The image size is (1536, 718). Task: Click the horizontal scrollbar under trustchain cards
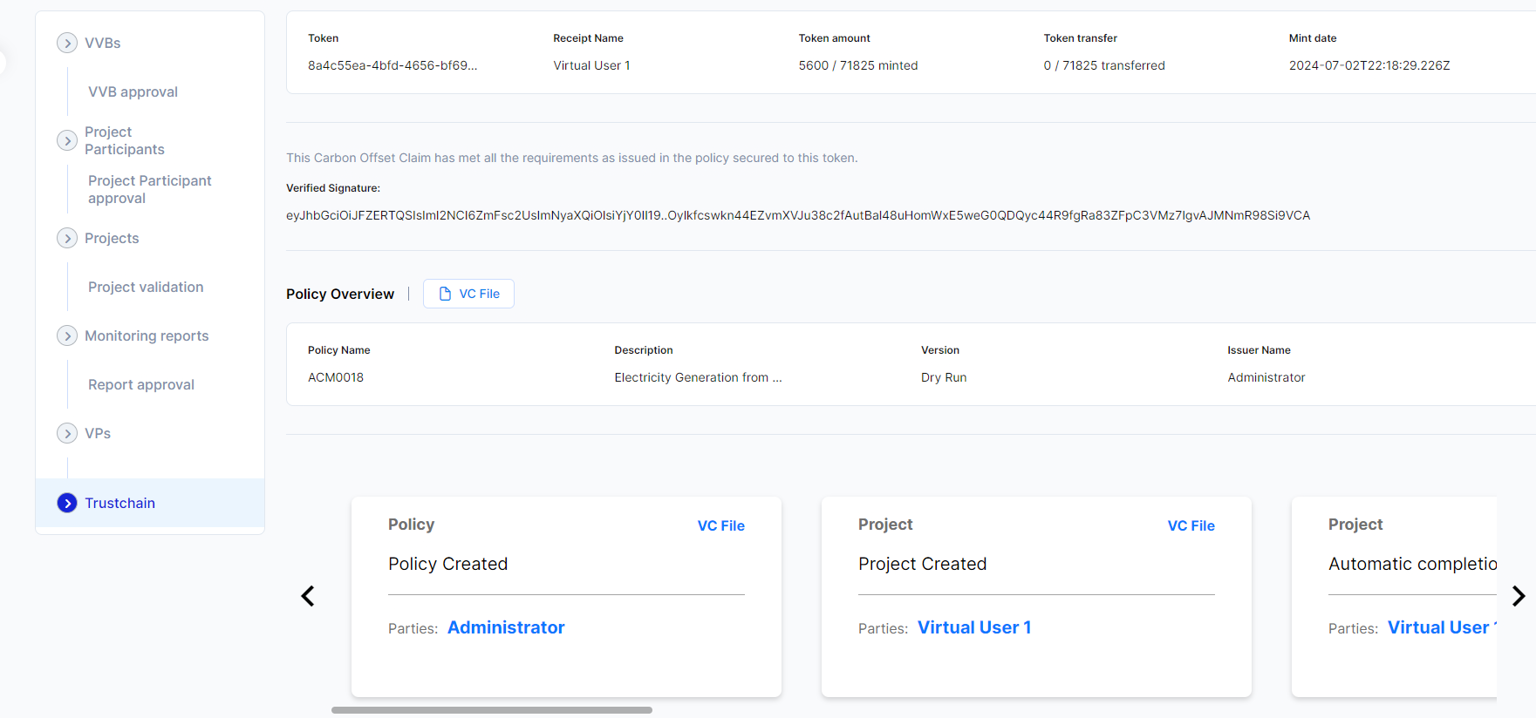(x=491, y=710)
